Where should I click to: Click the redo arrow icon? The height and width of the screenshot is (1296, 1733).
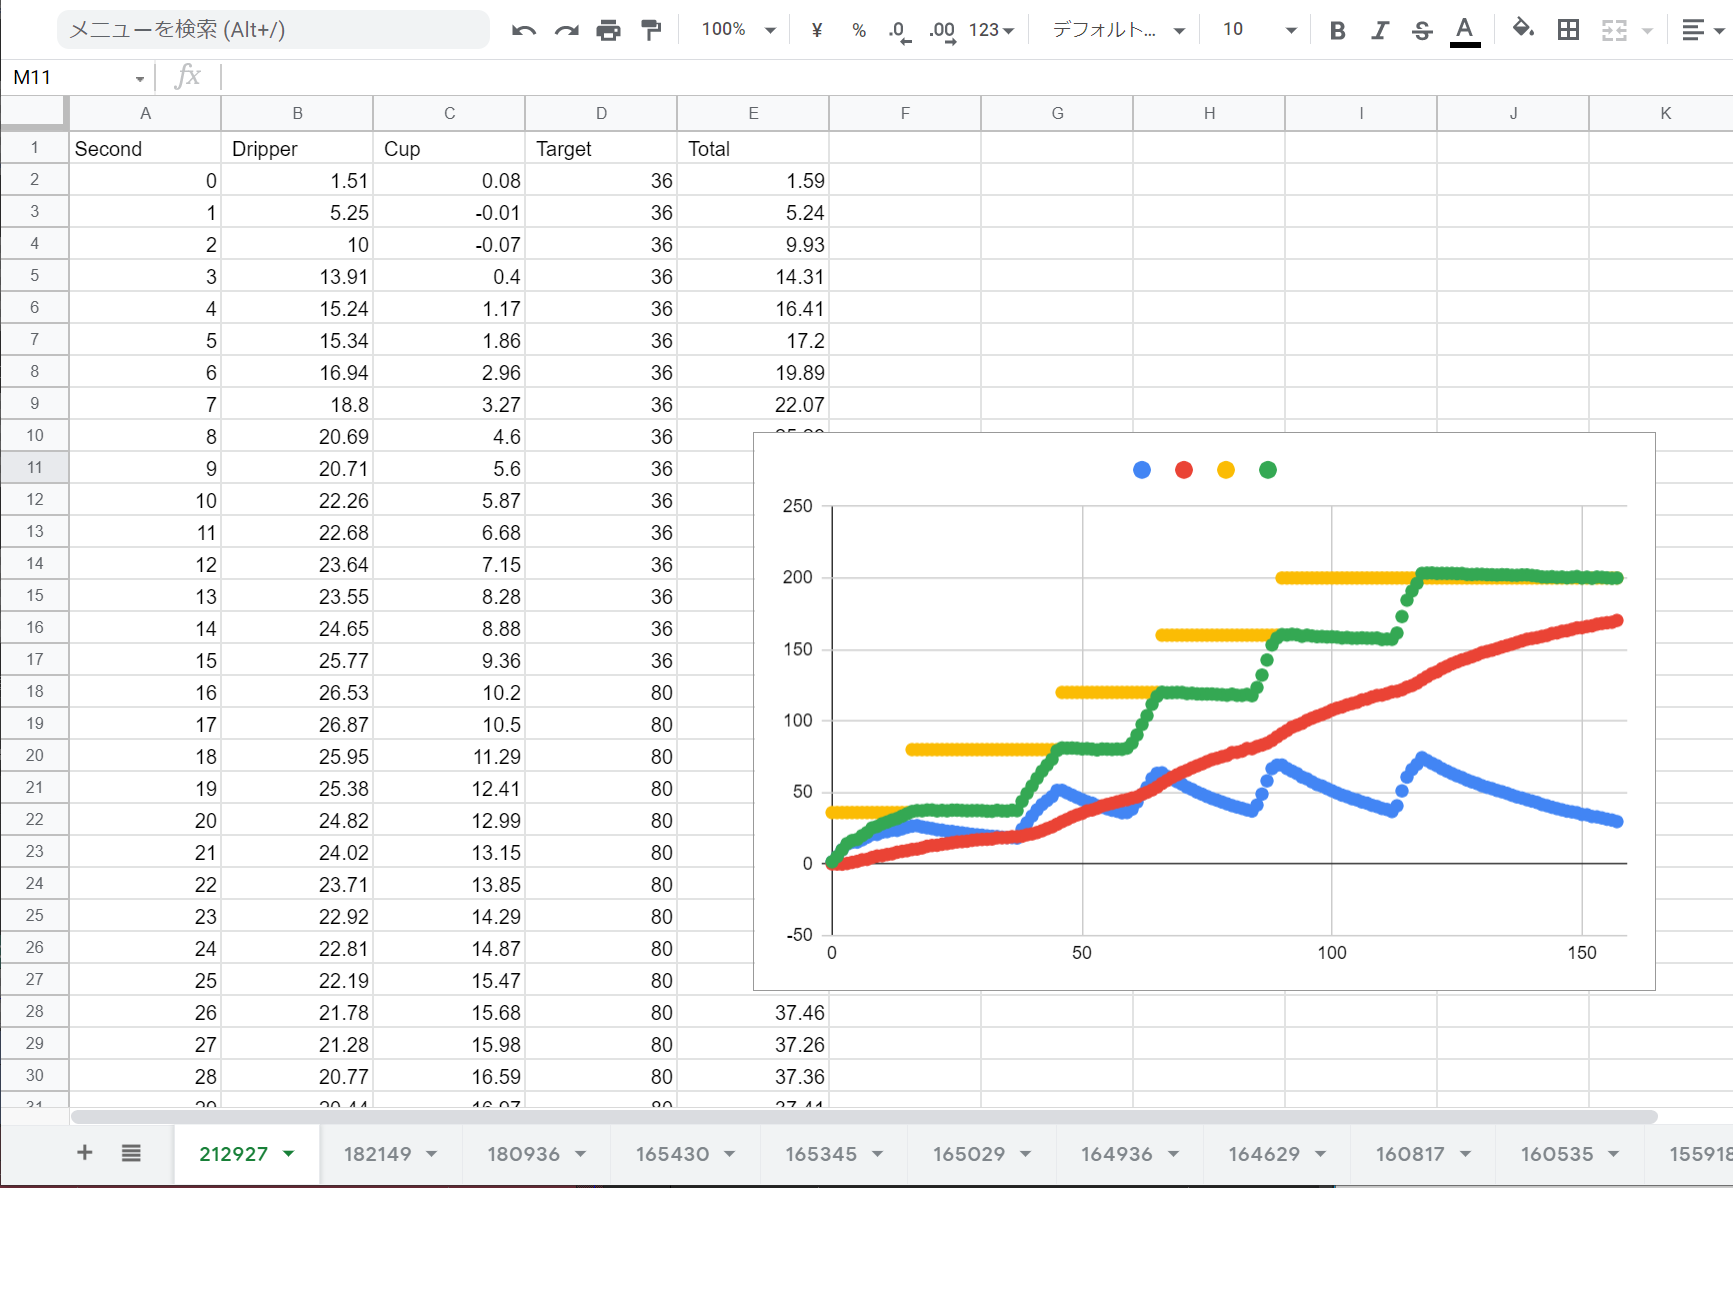point(566,30)
